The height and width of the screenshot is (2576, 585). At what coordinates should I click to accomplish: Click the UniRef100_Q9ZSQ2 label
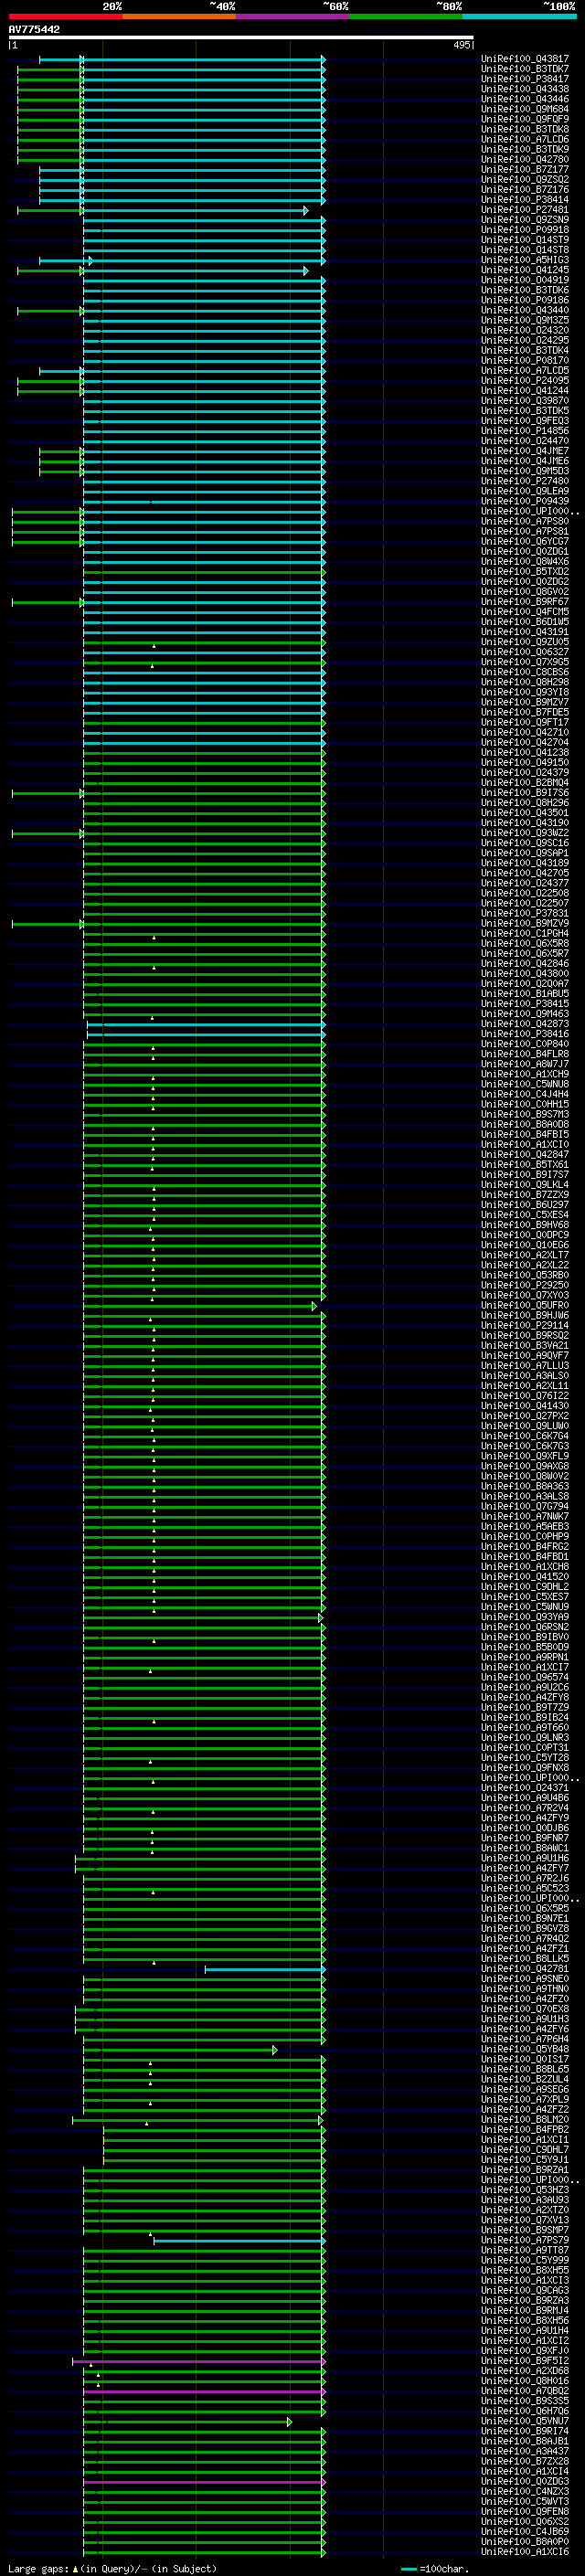pos(525,179)
